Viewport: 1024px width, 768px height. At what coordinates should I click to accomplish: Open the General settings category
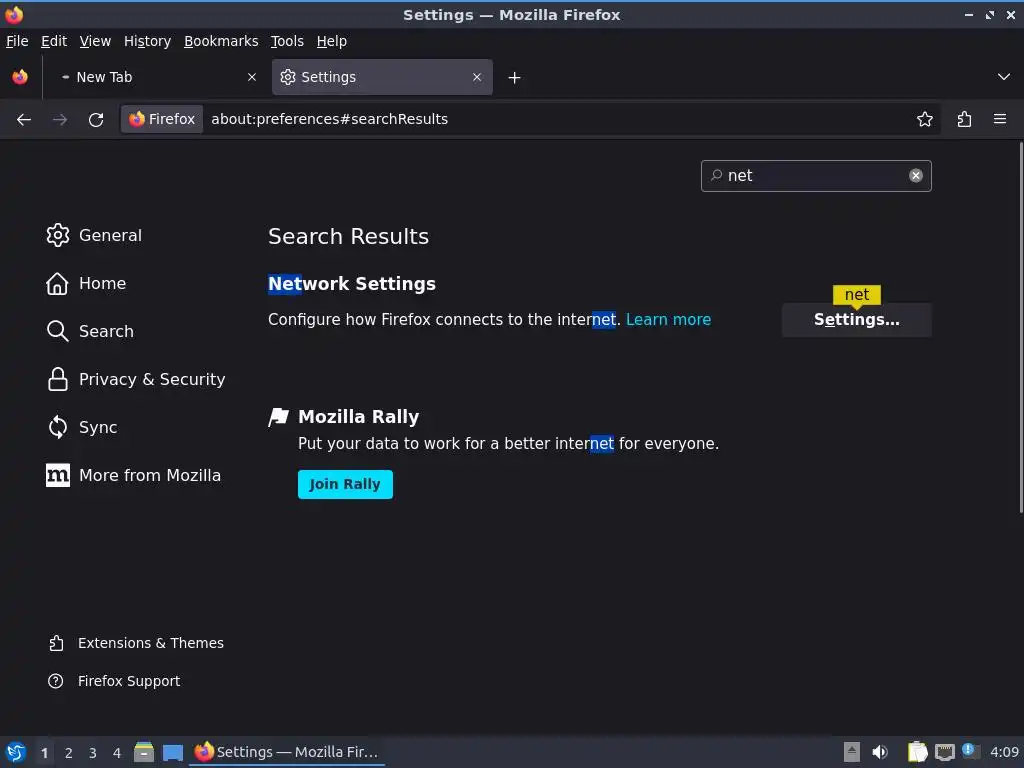click(x=94, y=235)
